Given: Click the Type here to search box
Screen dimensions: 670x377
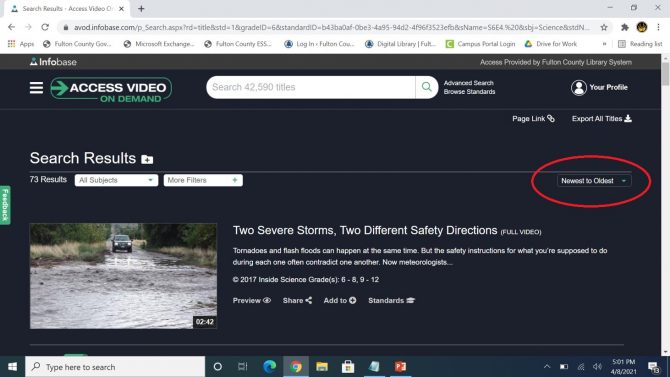Looking at the screenshot, I should click(x=115, y=367).
